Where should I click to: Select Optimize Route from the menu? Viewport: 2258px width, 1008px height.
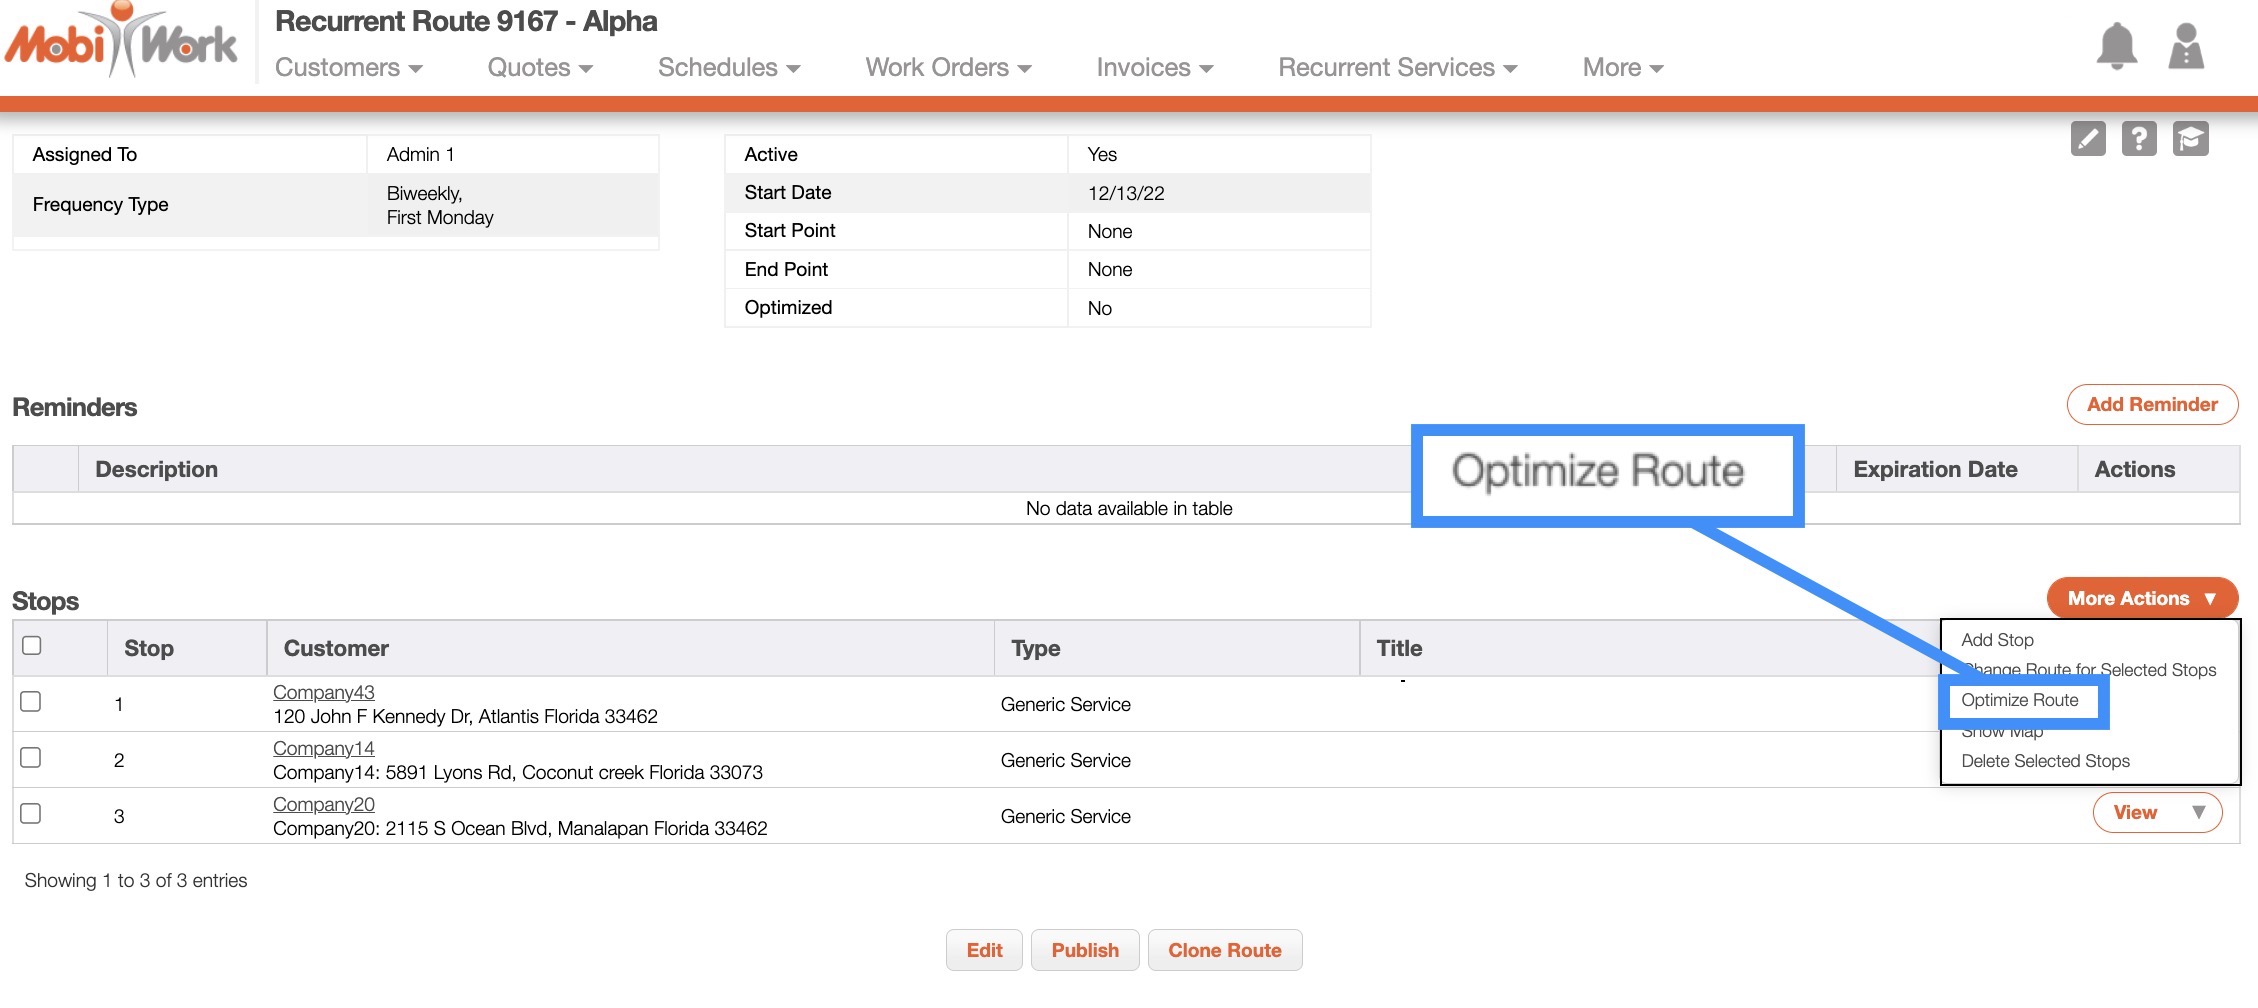[2019, 701]
